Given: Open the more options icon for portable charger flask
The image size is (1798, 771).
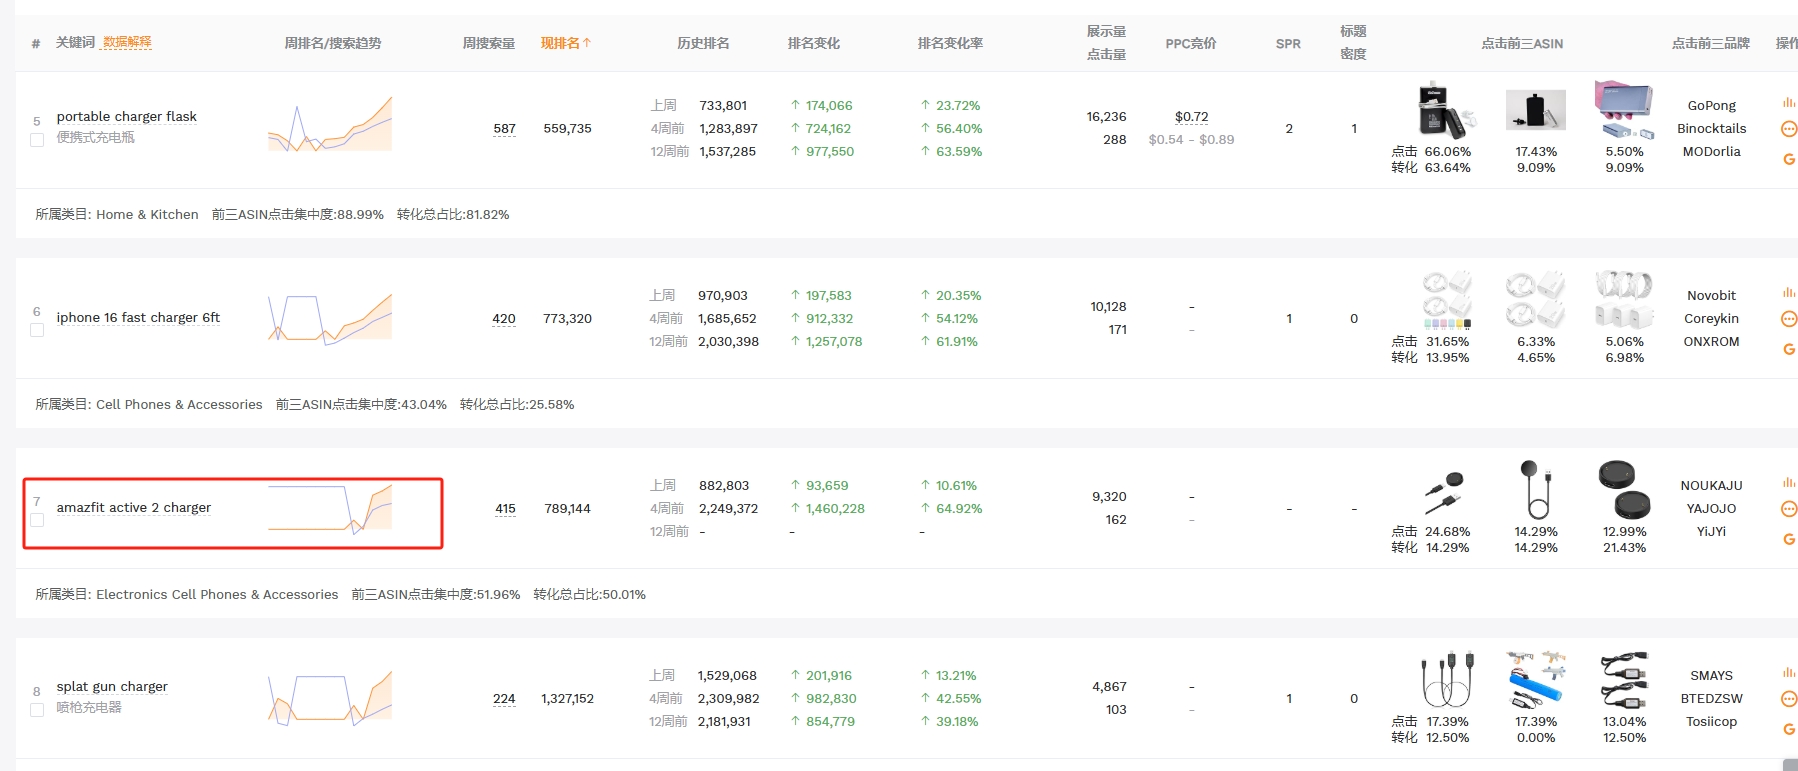Looking at the screenshot, I should click(x=1789, y=129).
